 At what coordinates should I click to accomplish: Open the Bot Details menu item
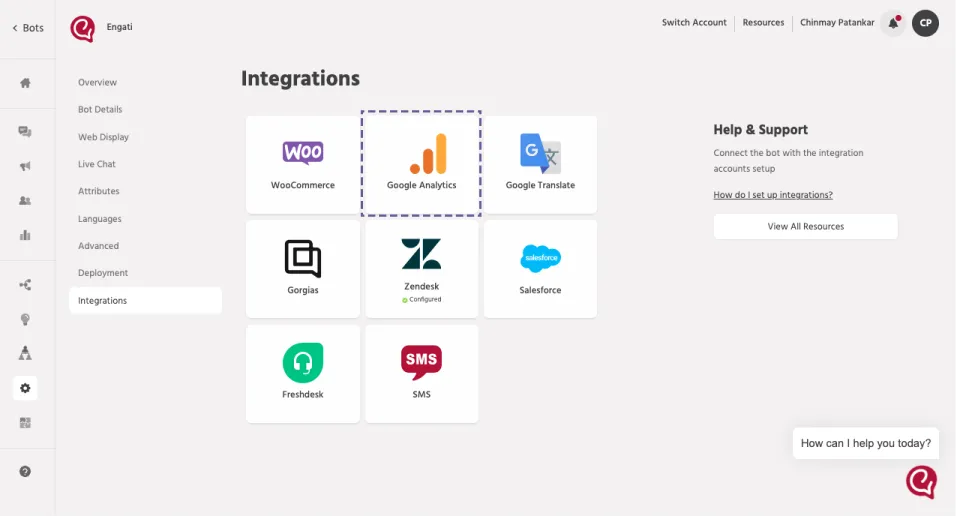(x=100, y=109)
